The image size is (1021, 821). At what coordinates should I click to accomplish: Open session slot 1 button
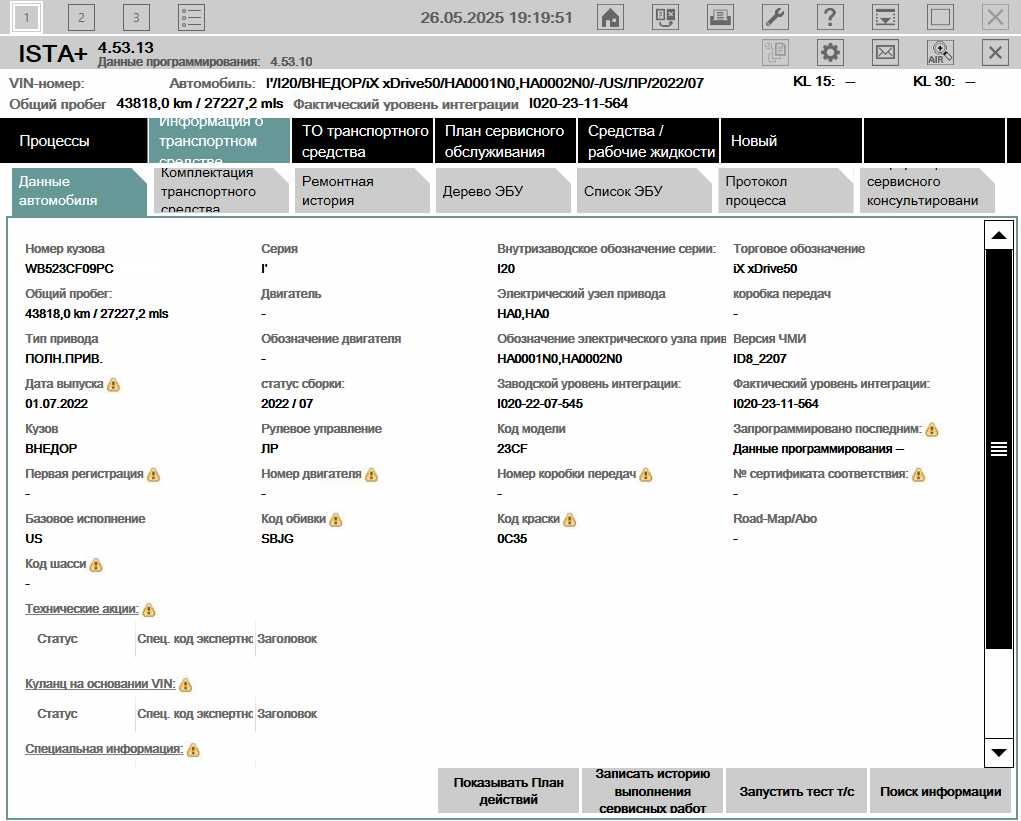point(27,17)
